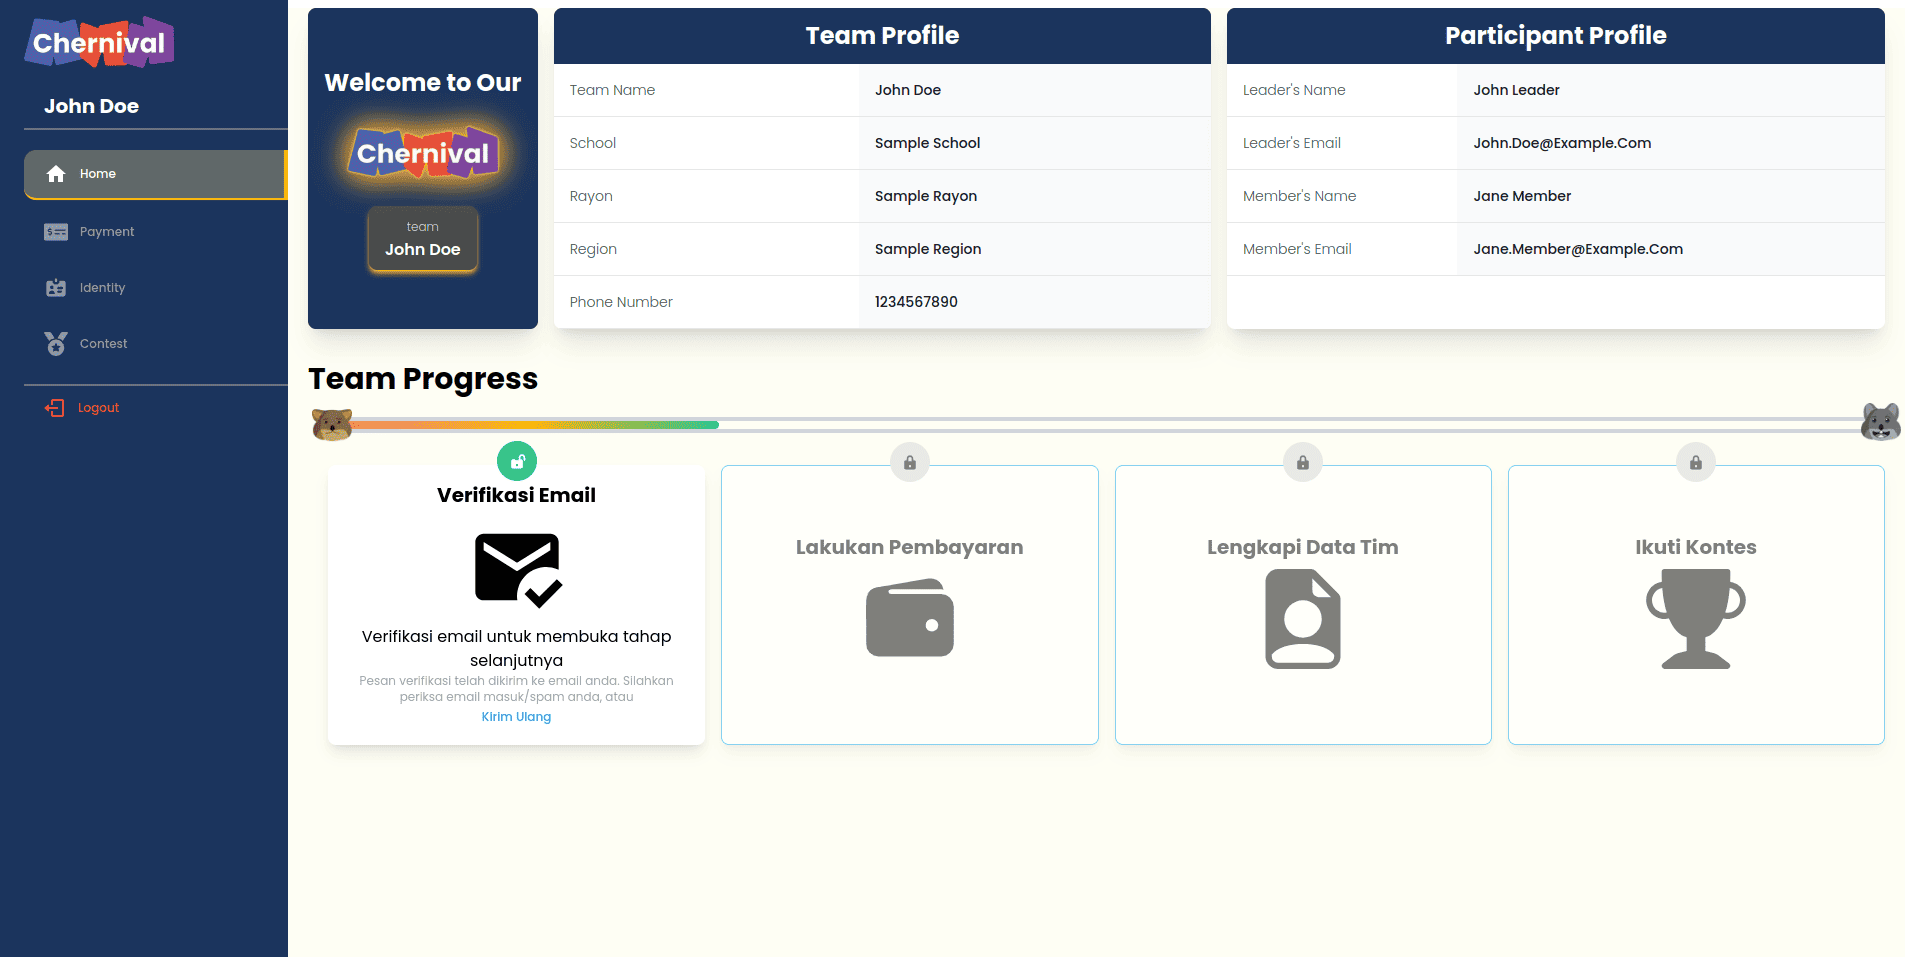
Task: Click the Team Progress bar
Action: click(x=1106, y=425)
